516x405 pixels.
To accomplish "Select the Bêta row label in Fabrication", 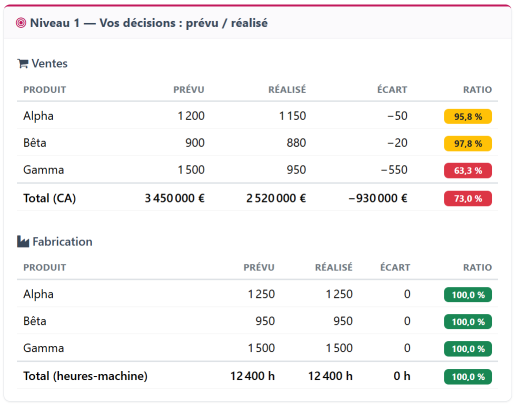I will (35, 321).
